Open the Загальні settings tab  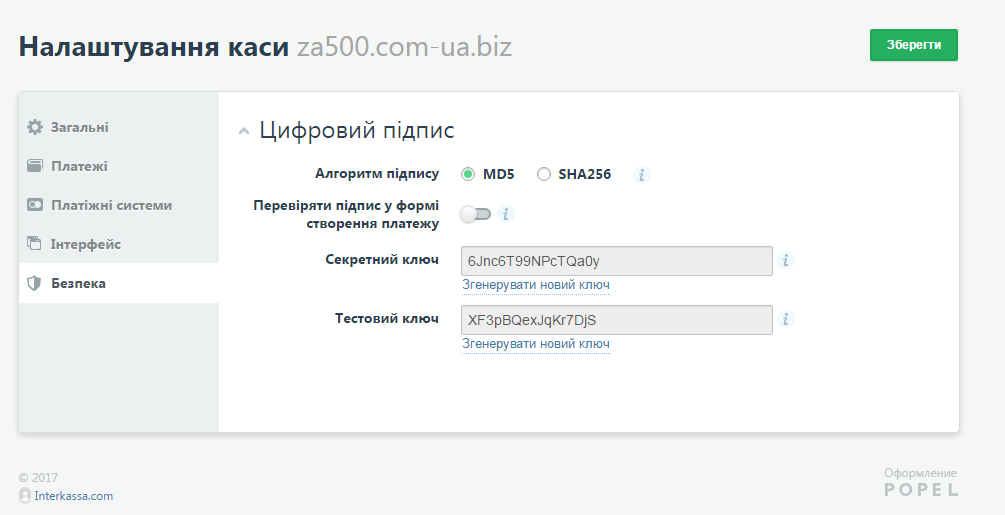(80, 127)
